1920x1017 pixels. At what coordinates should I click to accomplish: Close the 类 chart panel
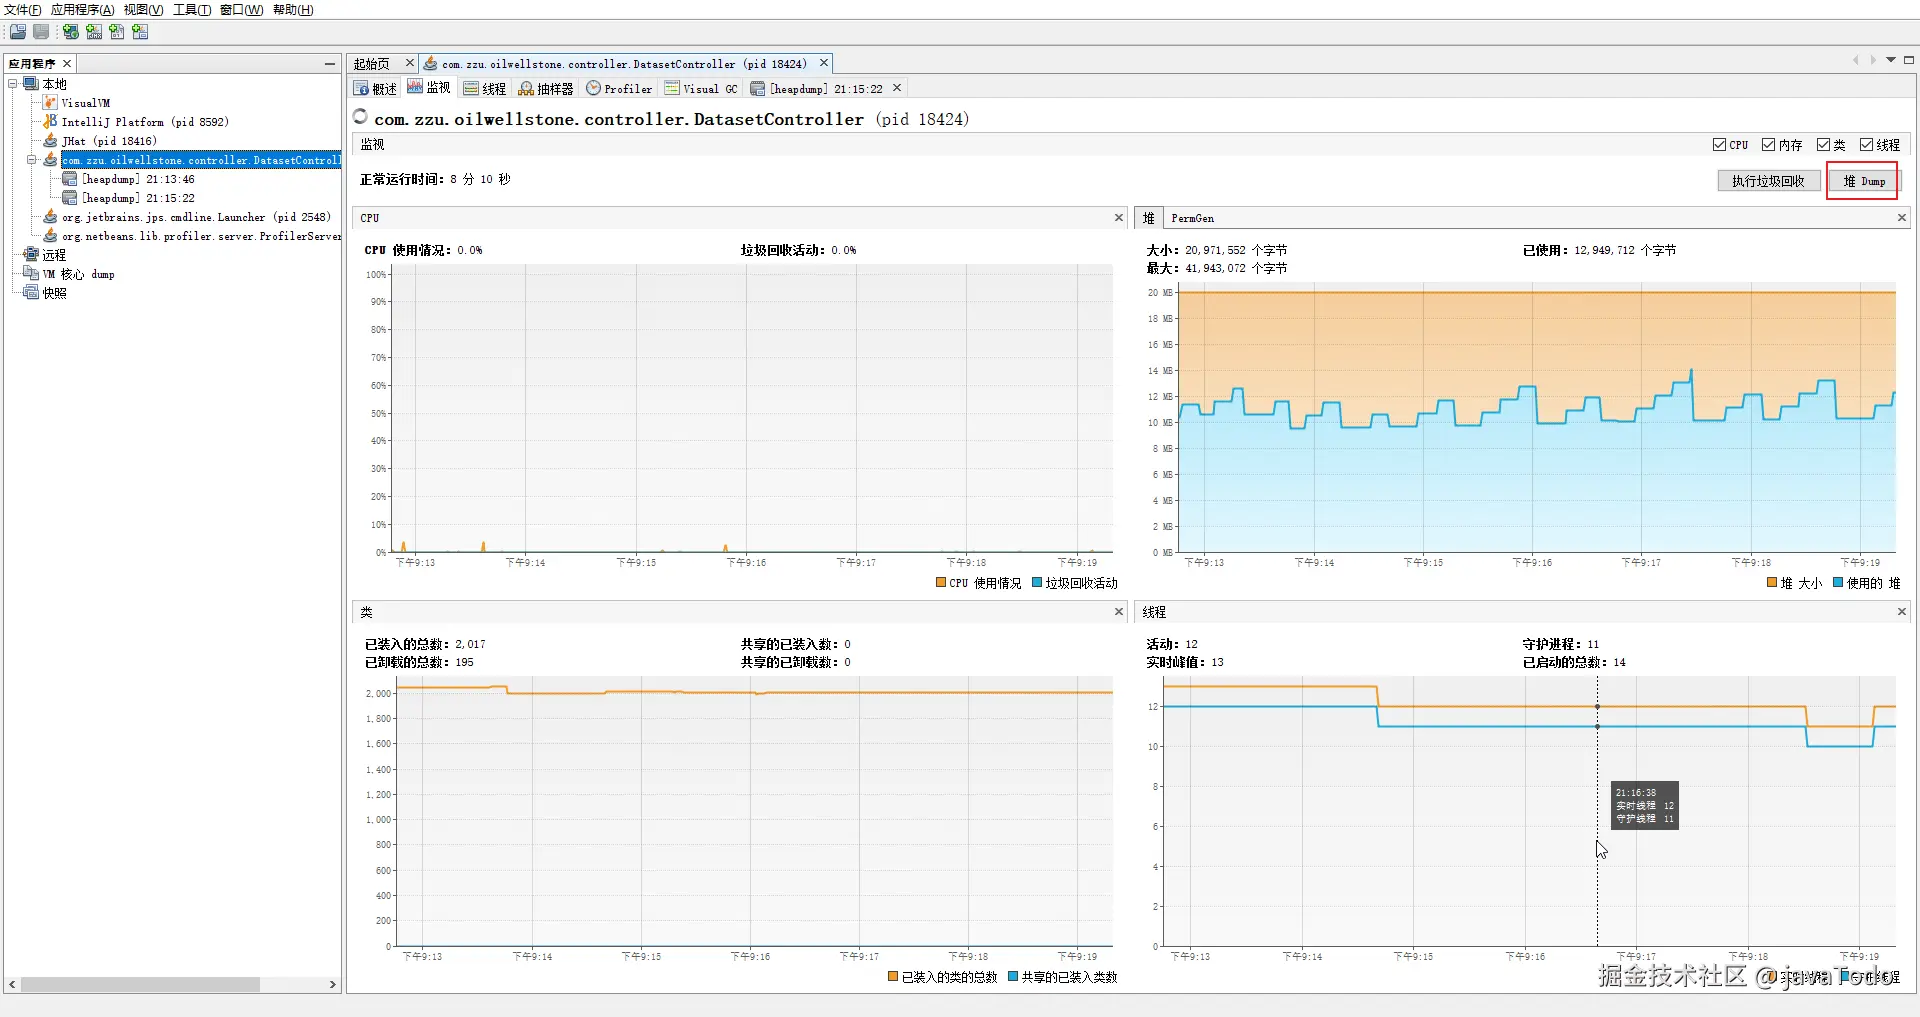(x=1119, y=612)
